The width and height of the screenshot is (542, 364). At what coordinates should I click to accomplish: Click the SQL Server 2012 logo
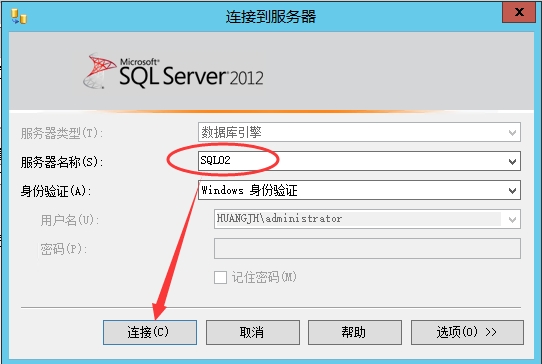pos(173,71)
